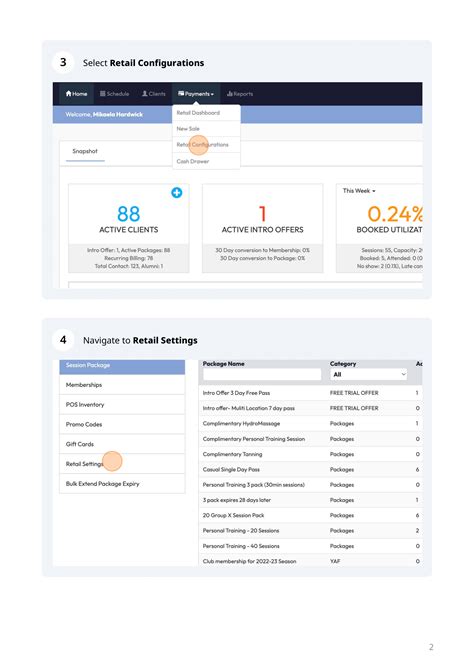Select Personal Training - 40 Sessions row
474x670 pixels.
pos(311,546)
